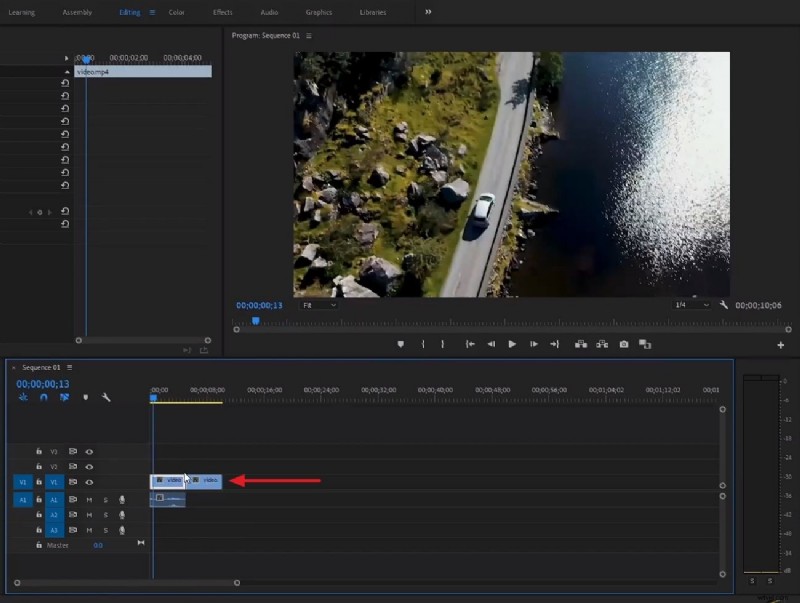The image size is (800, 603).
Task: Toggle visibility eye on track V1
Action: tap(89, 481)
